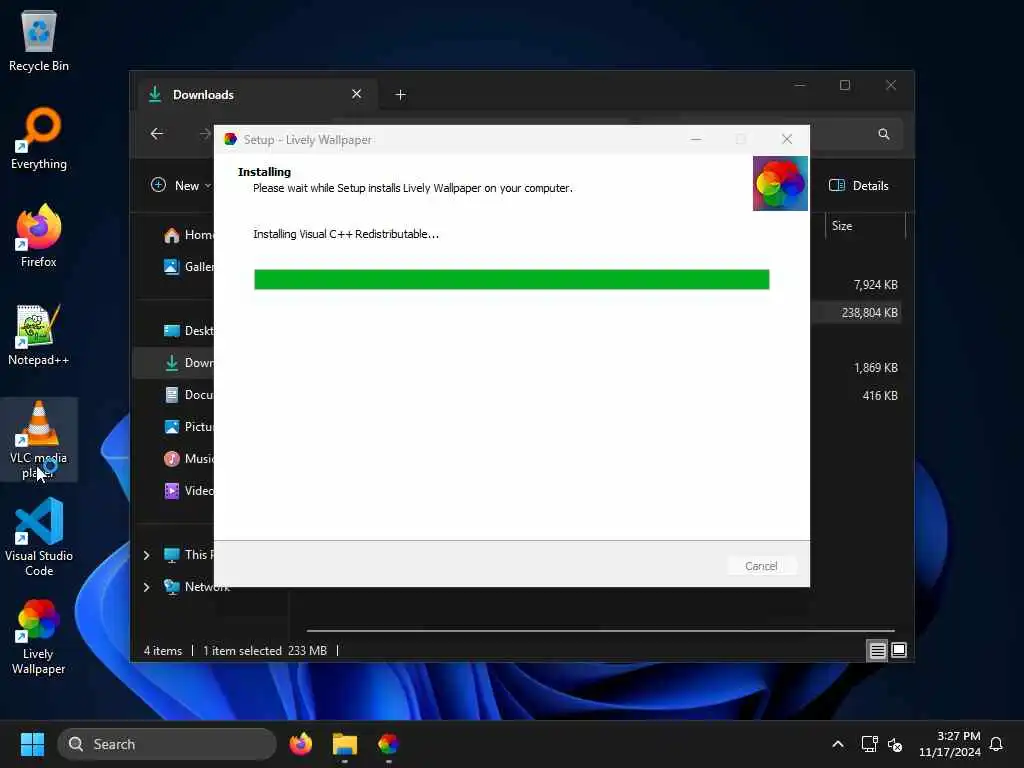Open Home in Explorer navigation pane
The width and height of the screenshot is (1024, 768).
[188, 235]
